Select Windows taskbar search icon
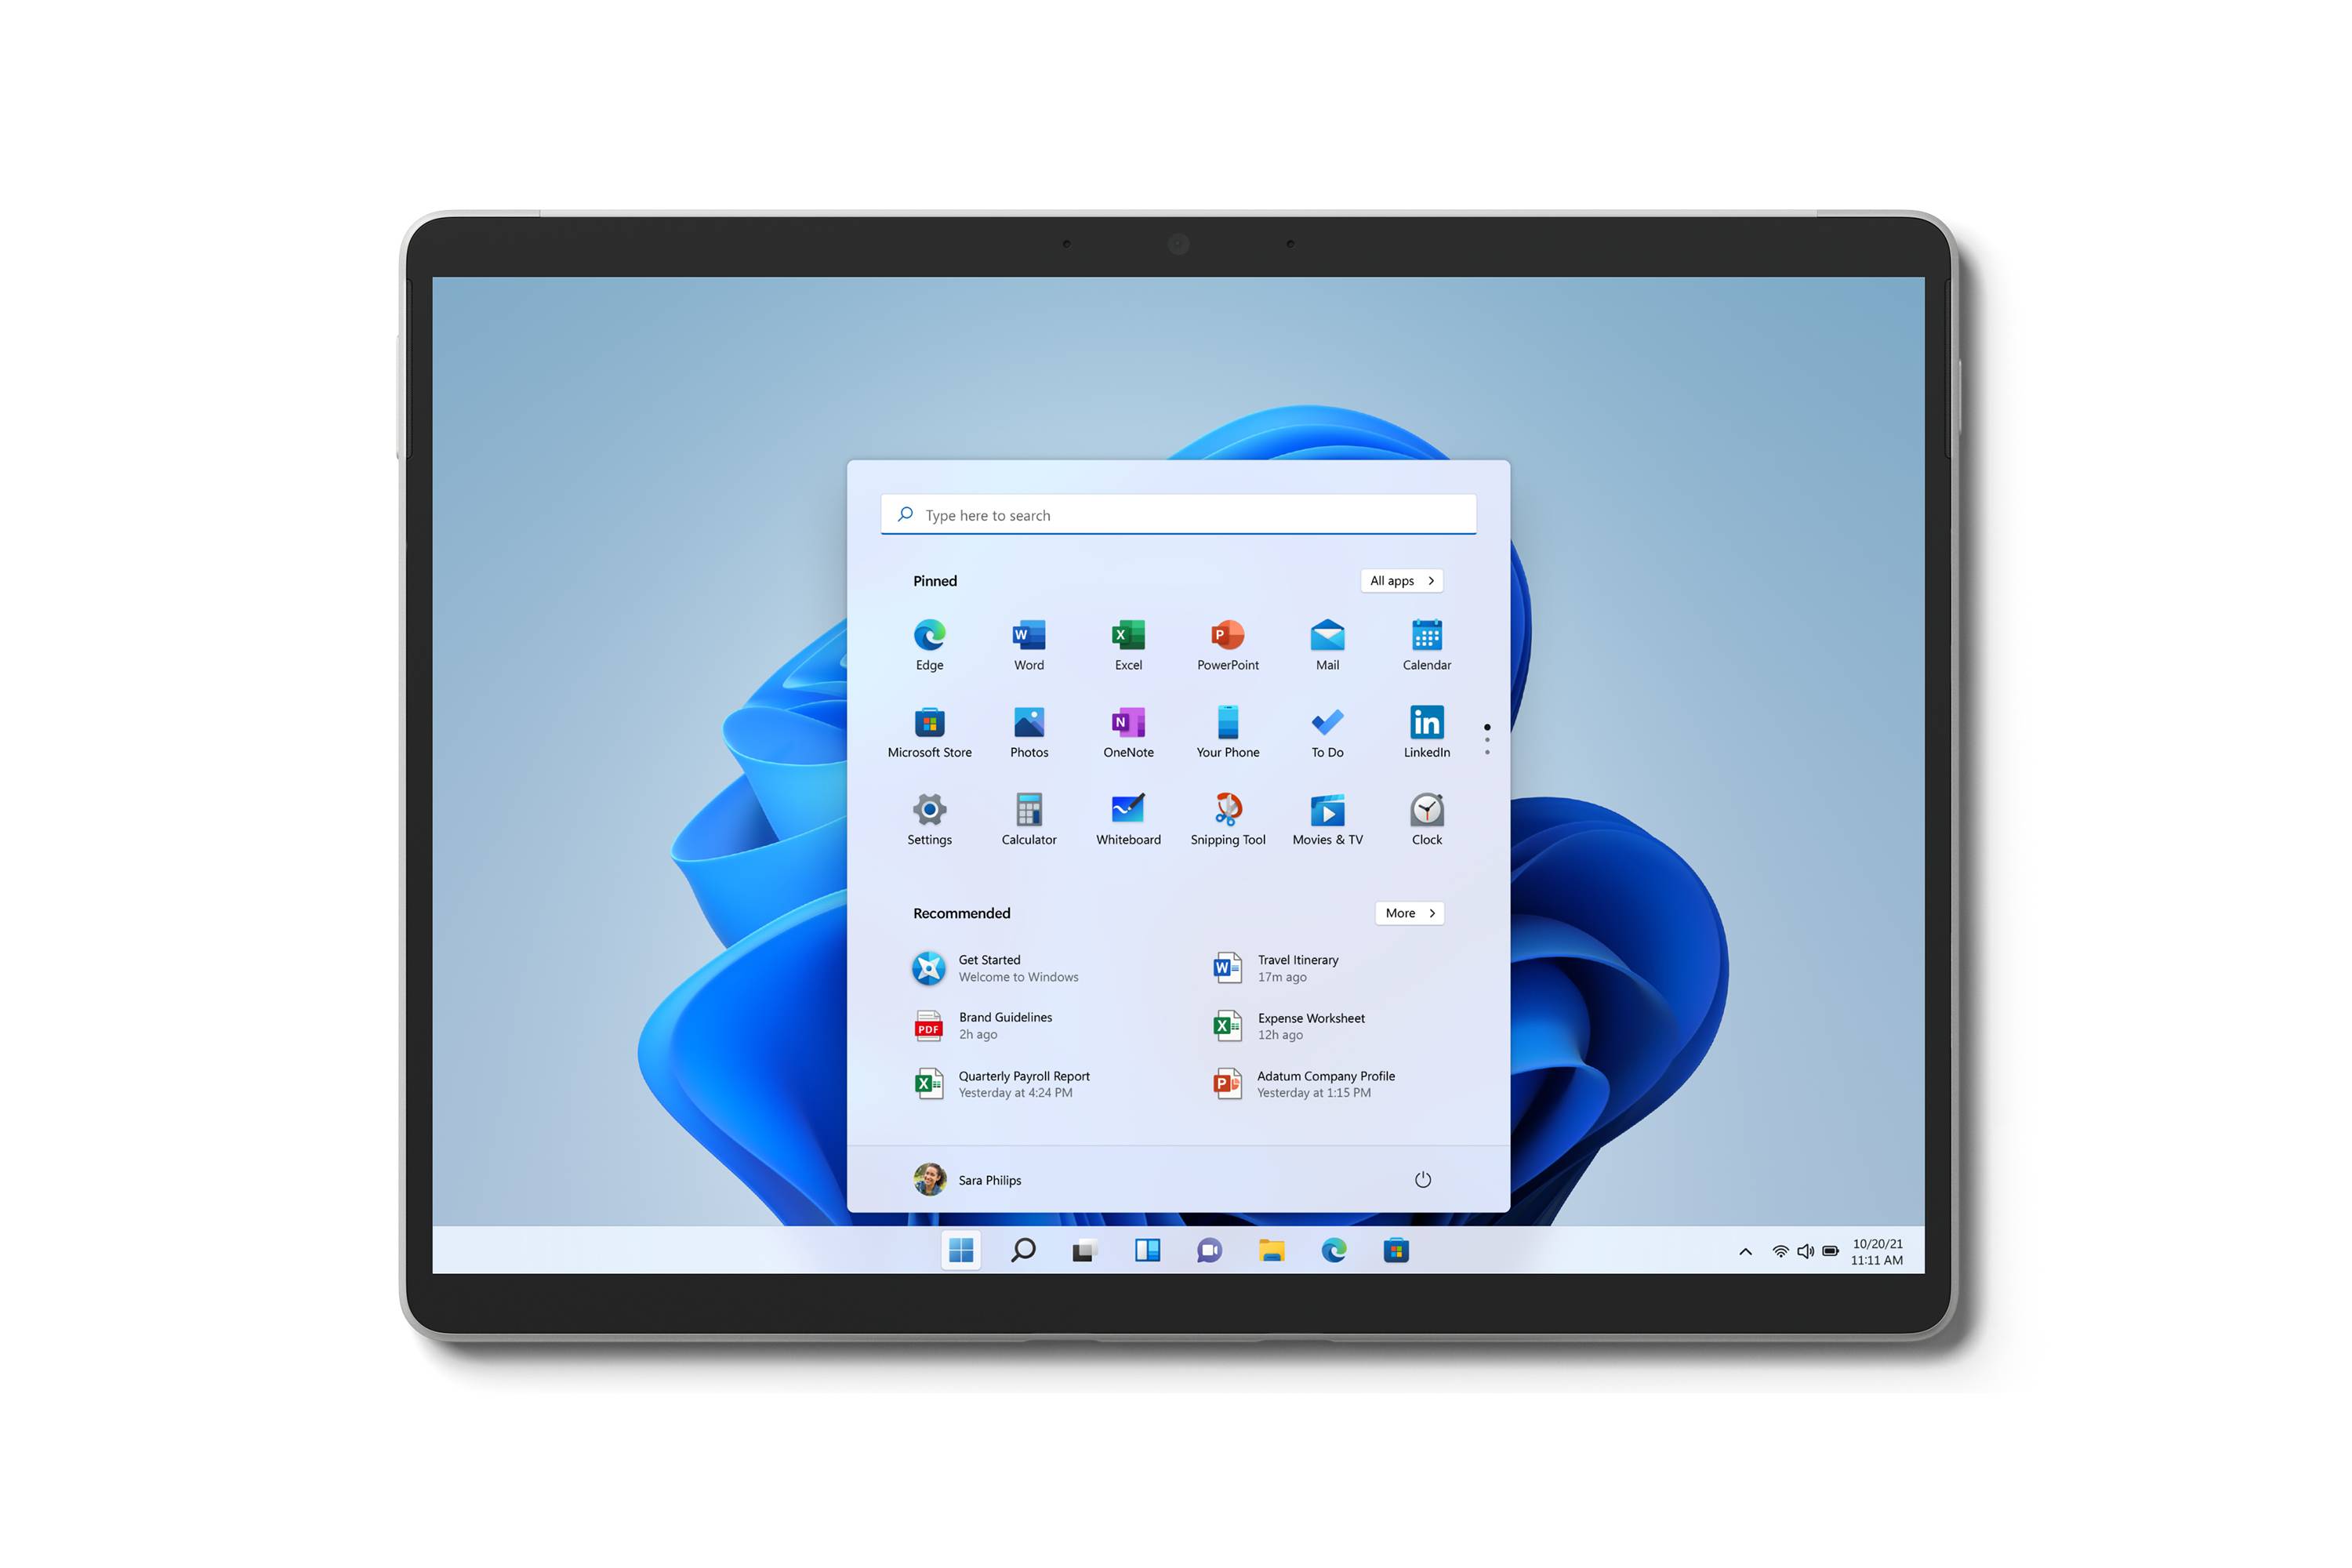The height and width of the screenshot is (1568, 2352). [1022, 1251]
